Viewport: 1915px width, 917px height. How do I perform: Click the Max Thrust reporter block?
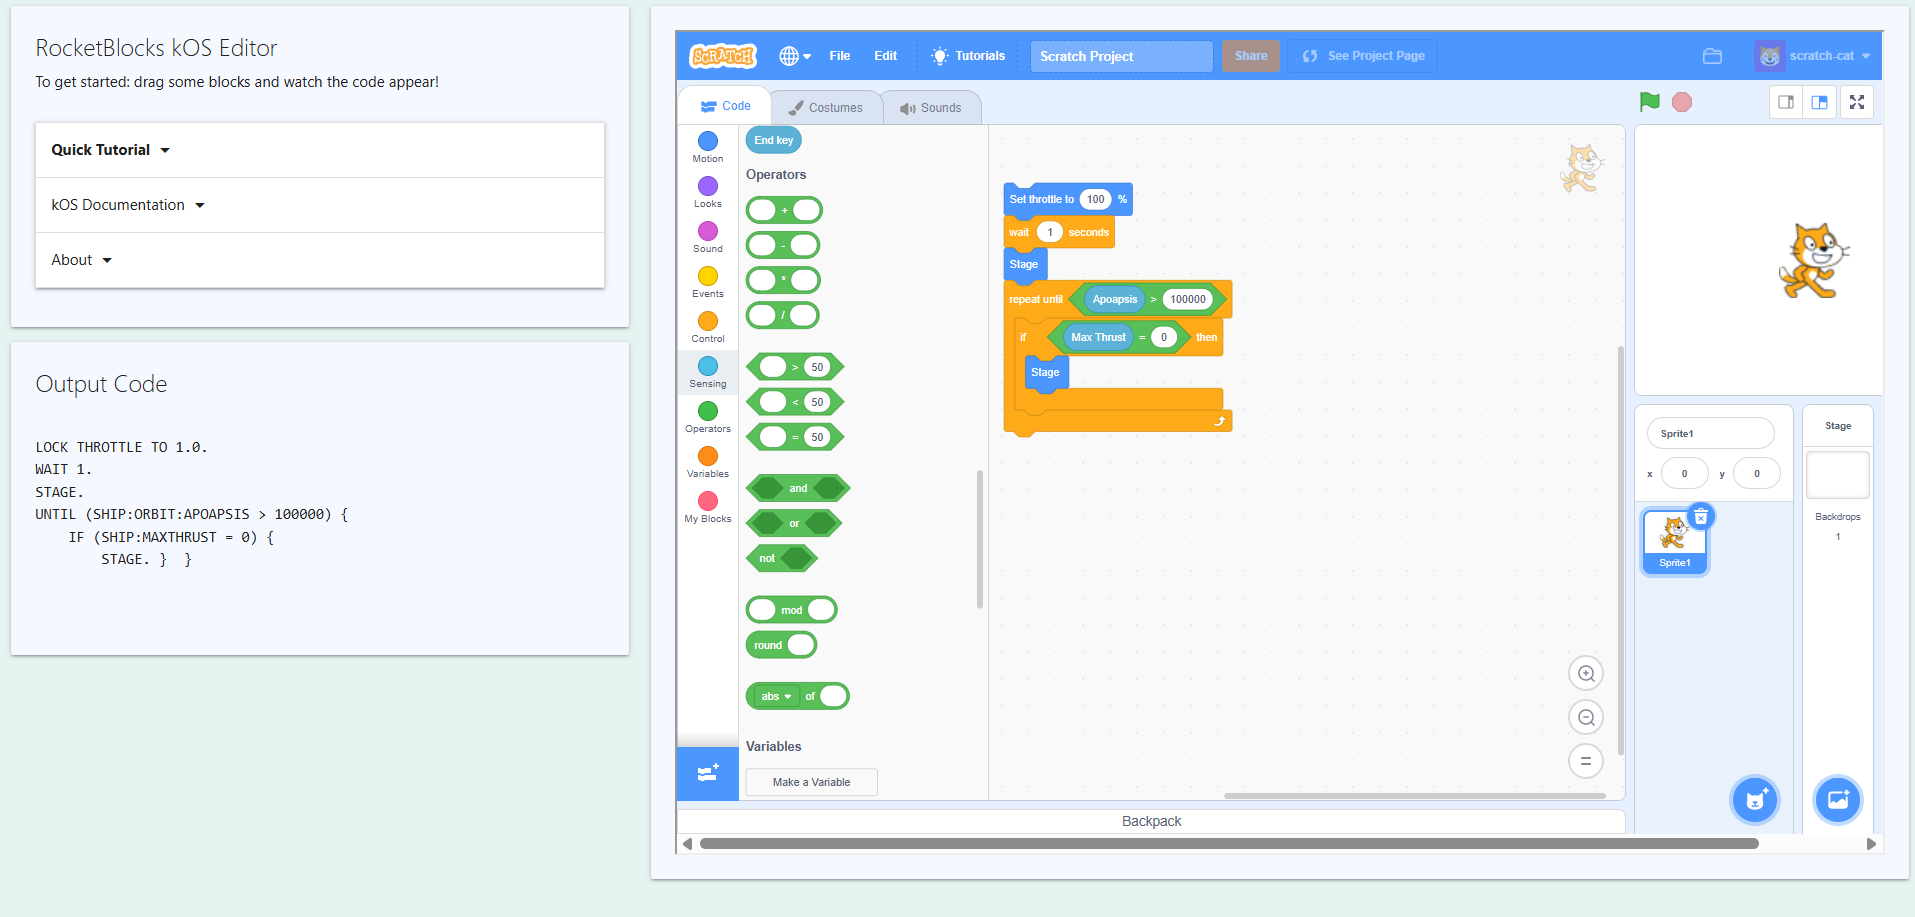pyautogui.click(x=1098, y=337)
